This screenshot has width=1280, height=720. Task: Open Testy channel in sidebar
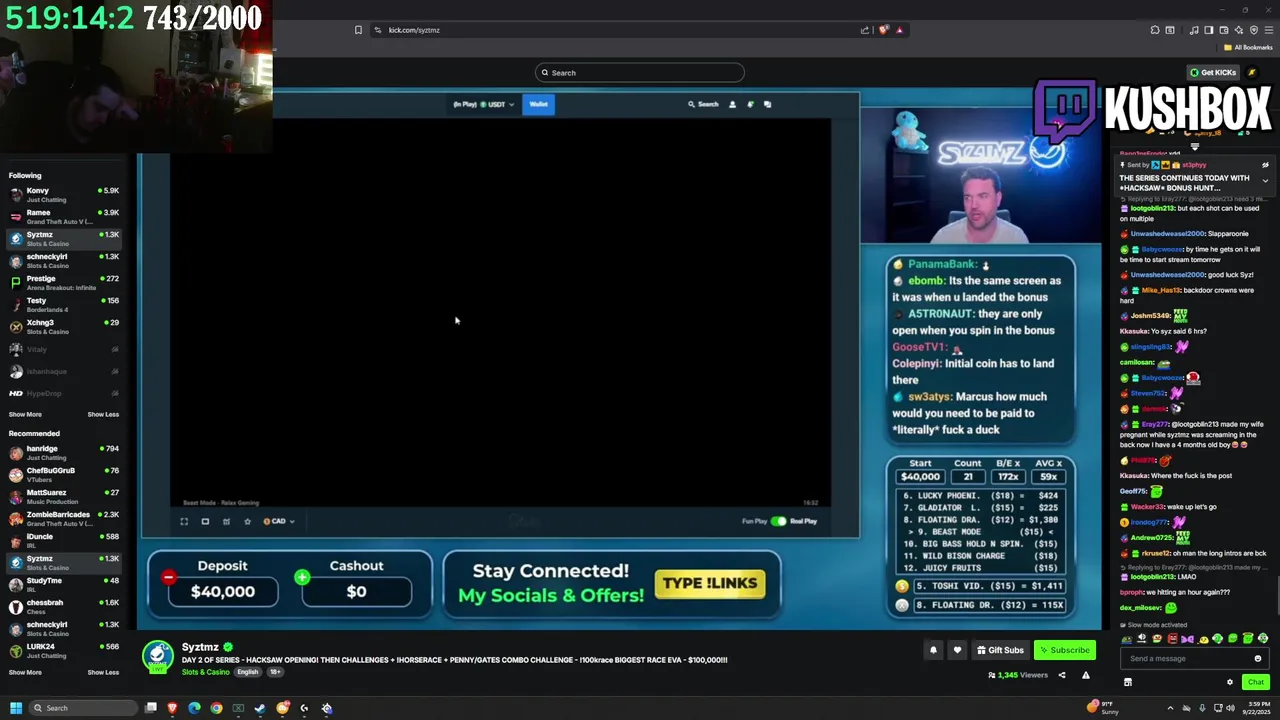tap(63, 304)
